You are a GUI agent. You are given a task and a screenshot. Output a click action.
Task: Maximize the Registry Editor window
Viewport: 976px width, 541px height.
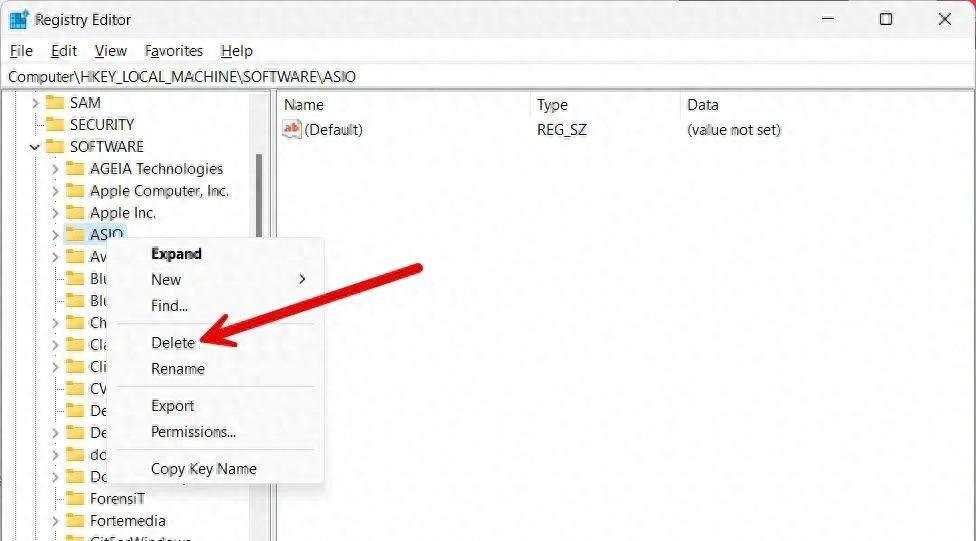click(x=886, y=19)
